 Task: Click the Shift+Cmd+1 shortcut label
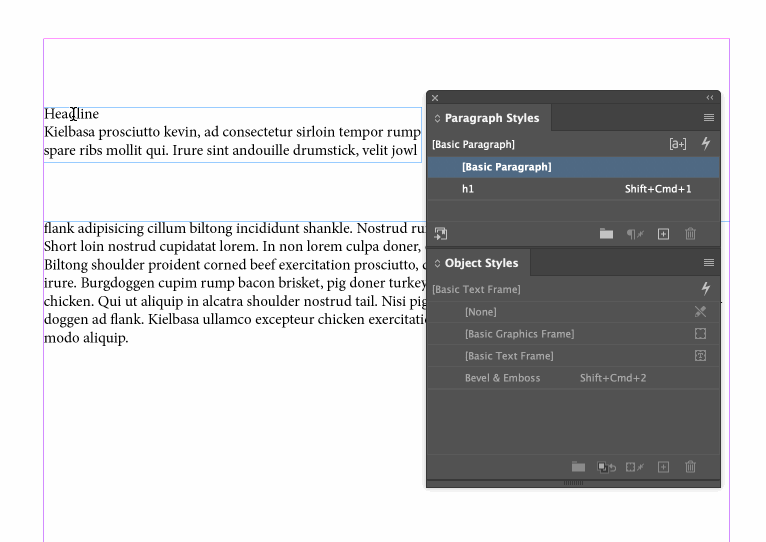tap(658, 189)
